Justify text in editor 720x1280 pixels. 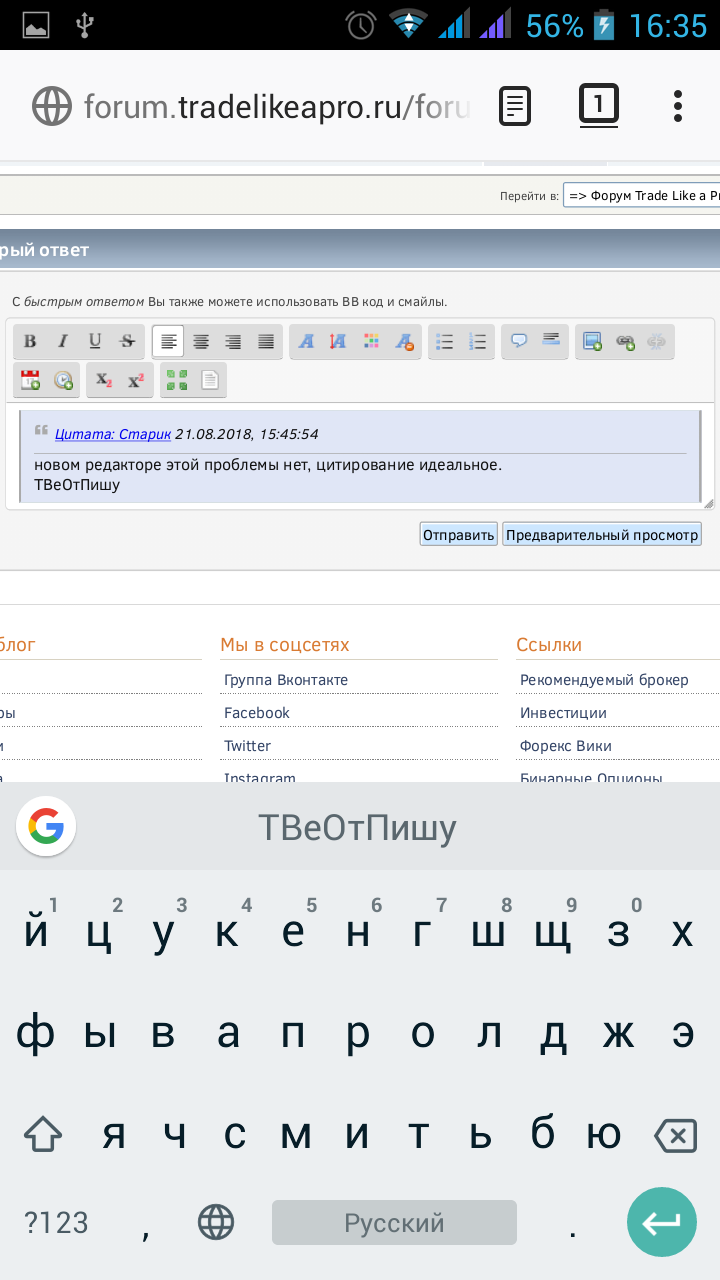[x=266, y=342]
